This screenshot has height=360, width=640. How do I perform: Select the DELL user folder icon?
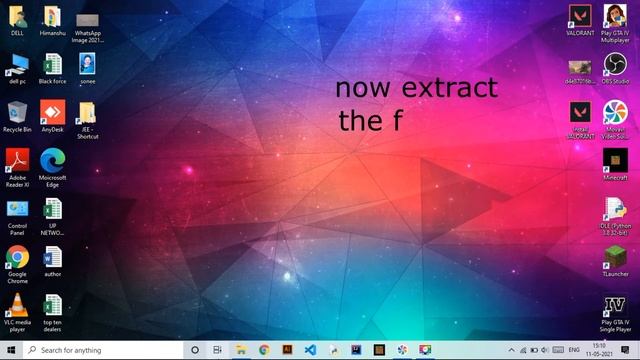point(17,21)
